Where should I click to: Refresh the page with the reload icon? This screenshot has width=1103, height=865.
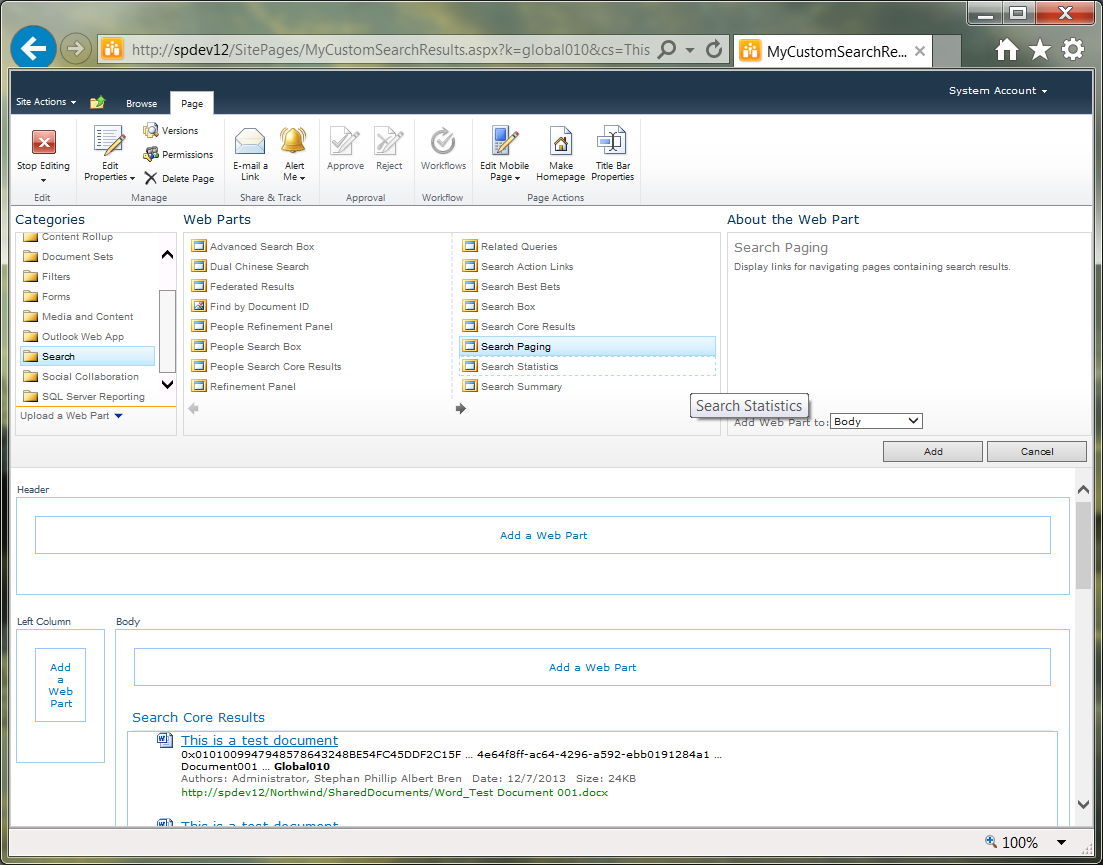[x=714, y=49]
